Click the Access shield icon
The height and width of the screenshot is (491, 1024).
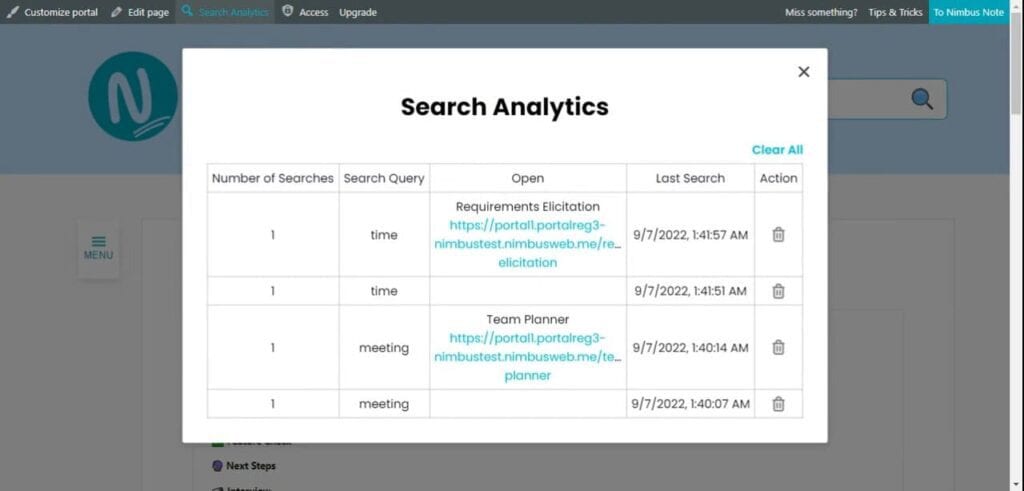click(287, 11)
